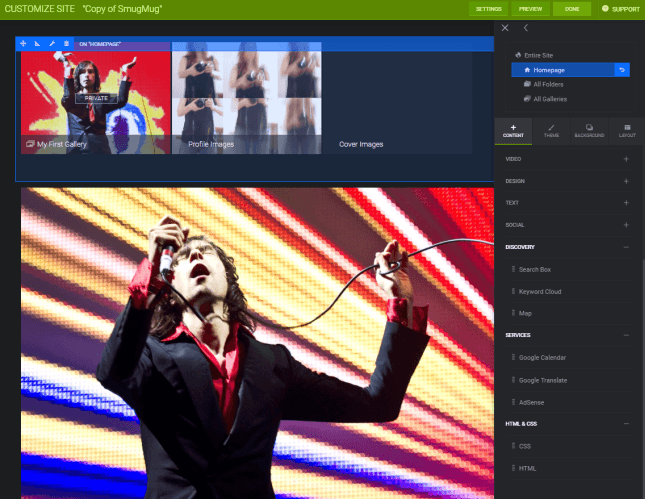Expand the Social section
This screenshot has width=645, height=499.
click(x=626, y=225)
